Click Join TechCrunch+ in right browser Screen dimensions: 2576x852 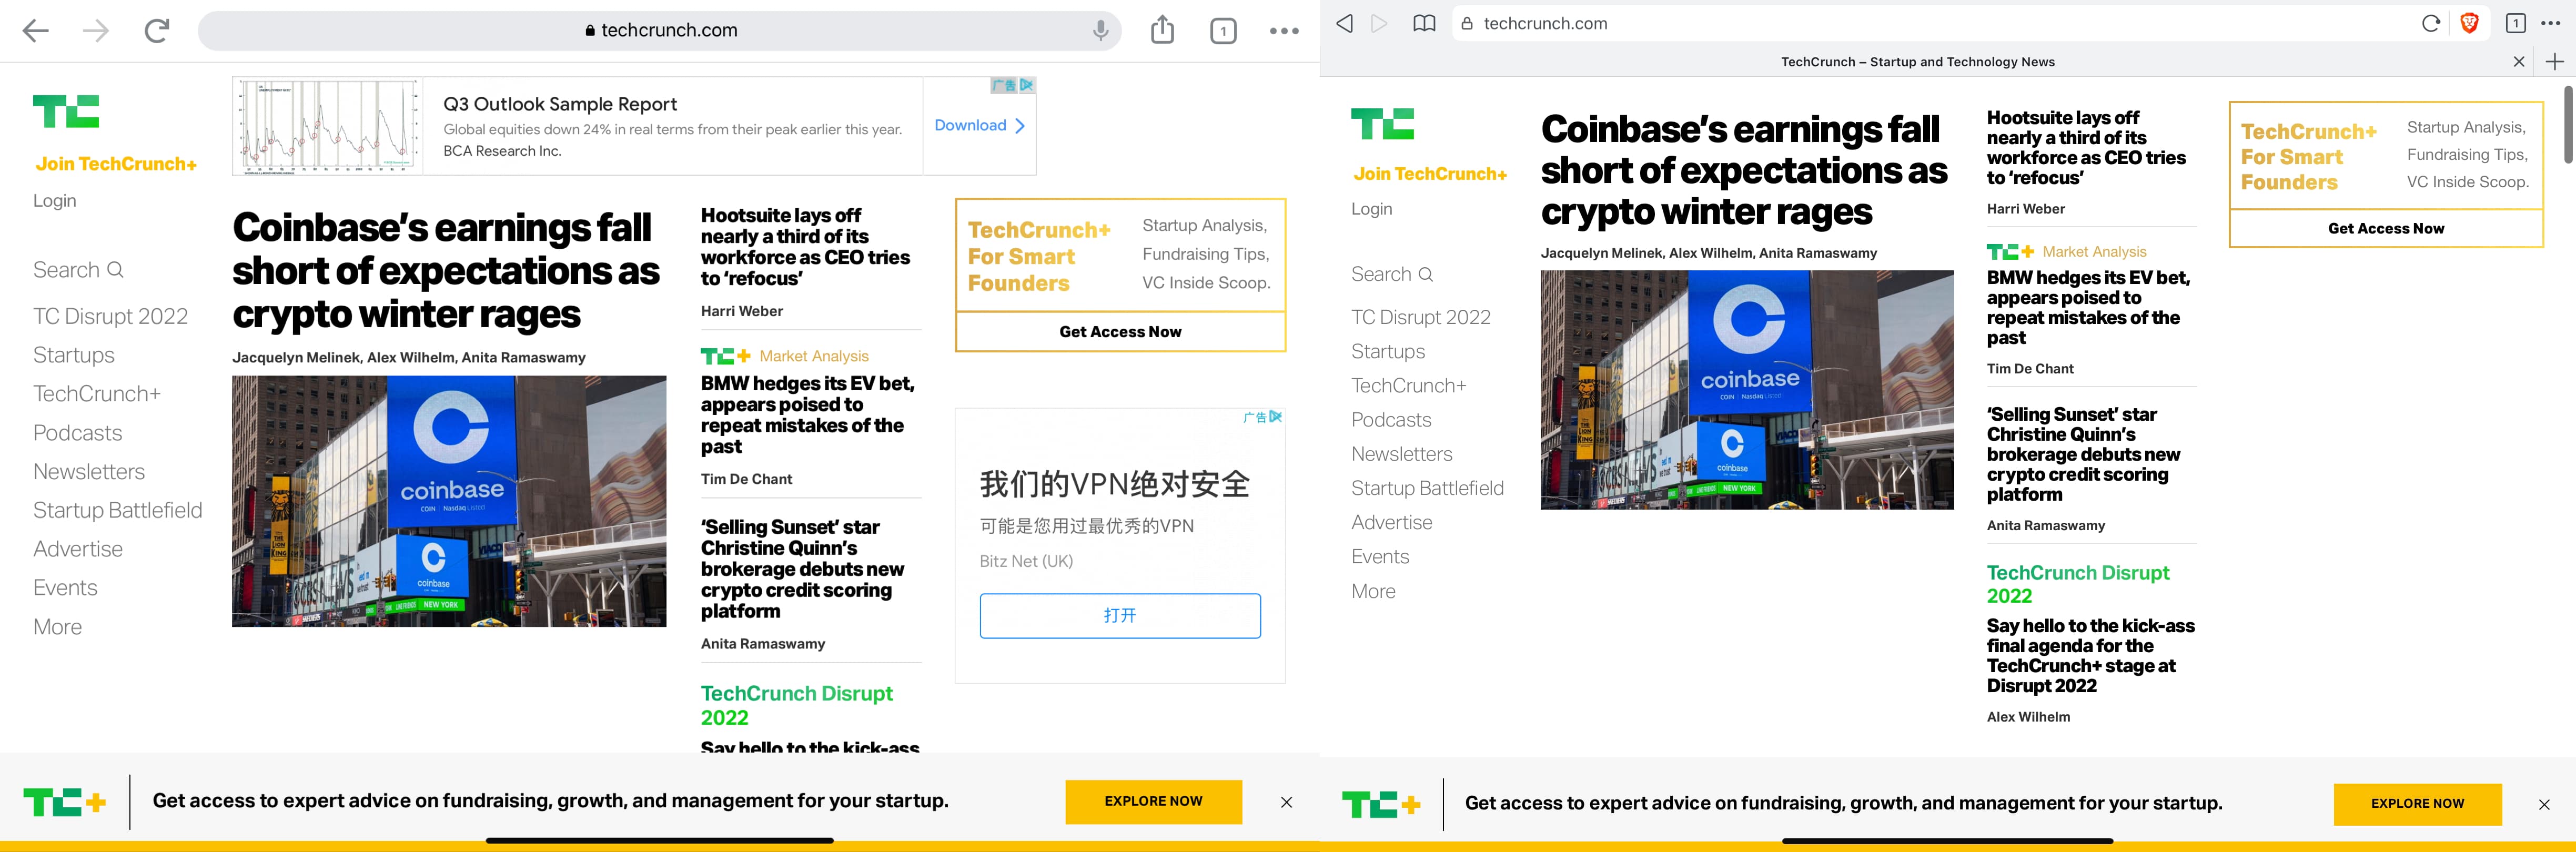click(1430, 174)
